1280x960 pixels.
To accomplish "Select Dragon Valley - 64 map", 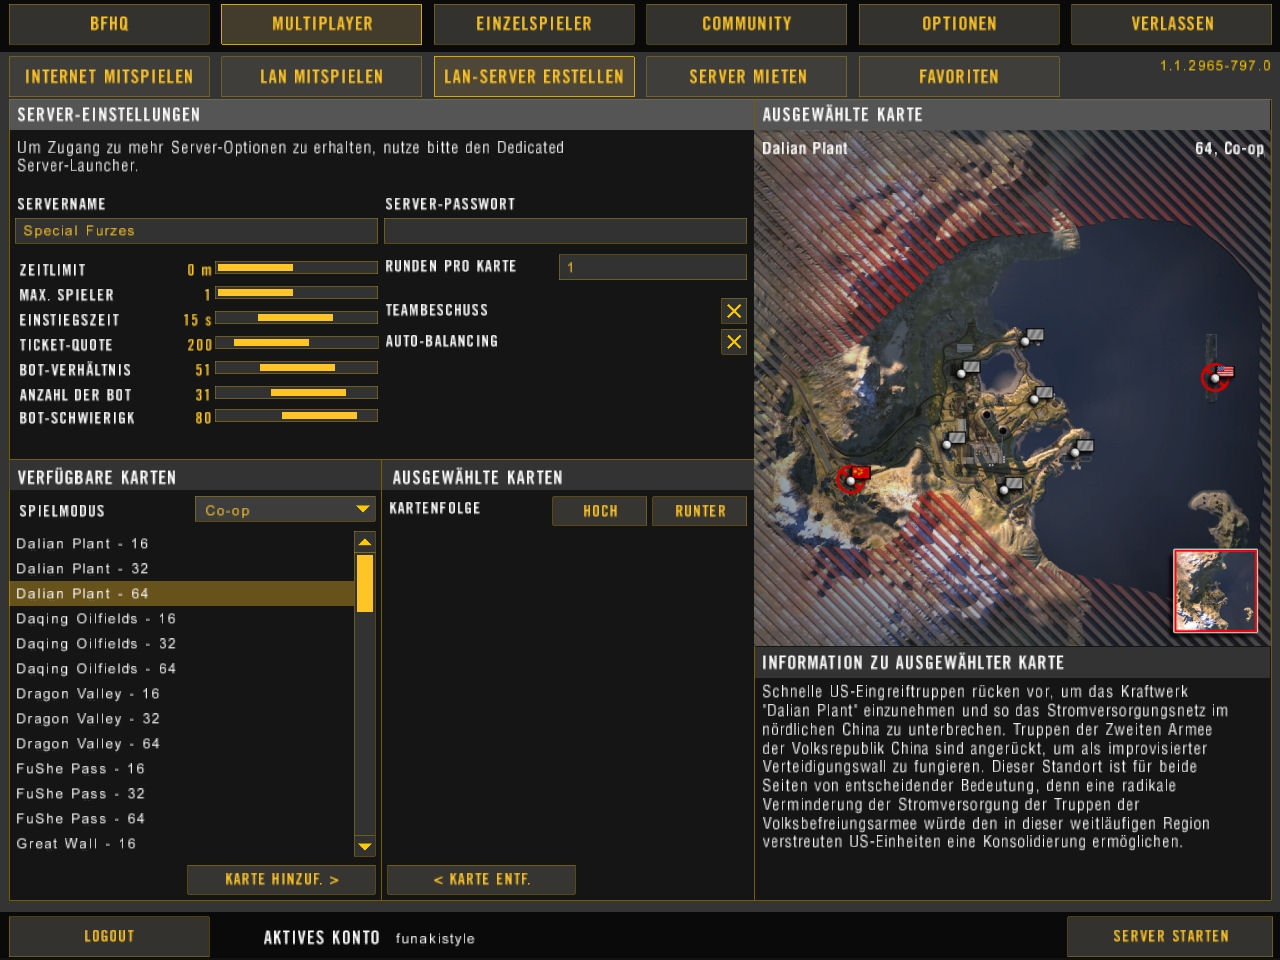I will pos(182,744).
